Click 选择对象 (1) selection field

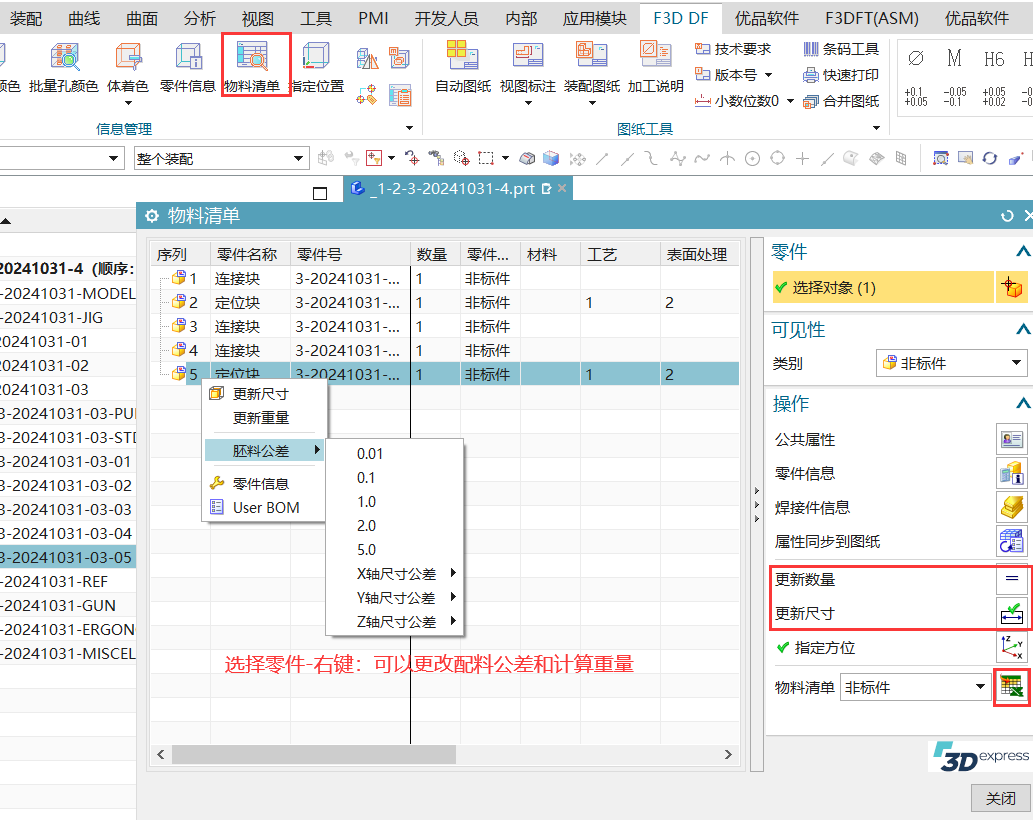pos(883,288)
